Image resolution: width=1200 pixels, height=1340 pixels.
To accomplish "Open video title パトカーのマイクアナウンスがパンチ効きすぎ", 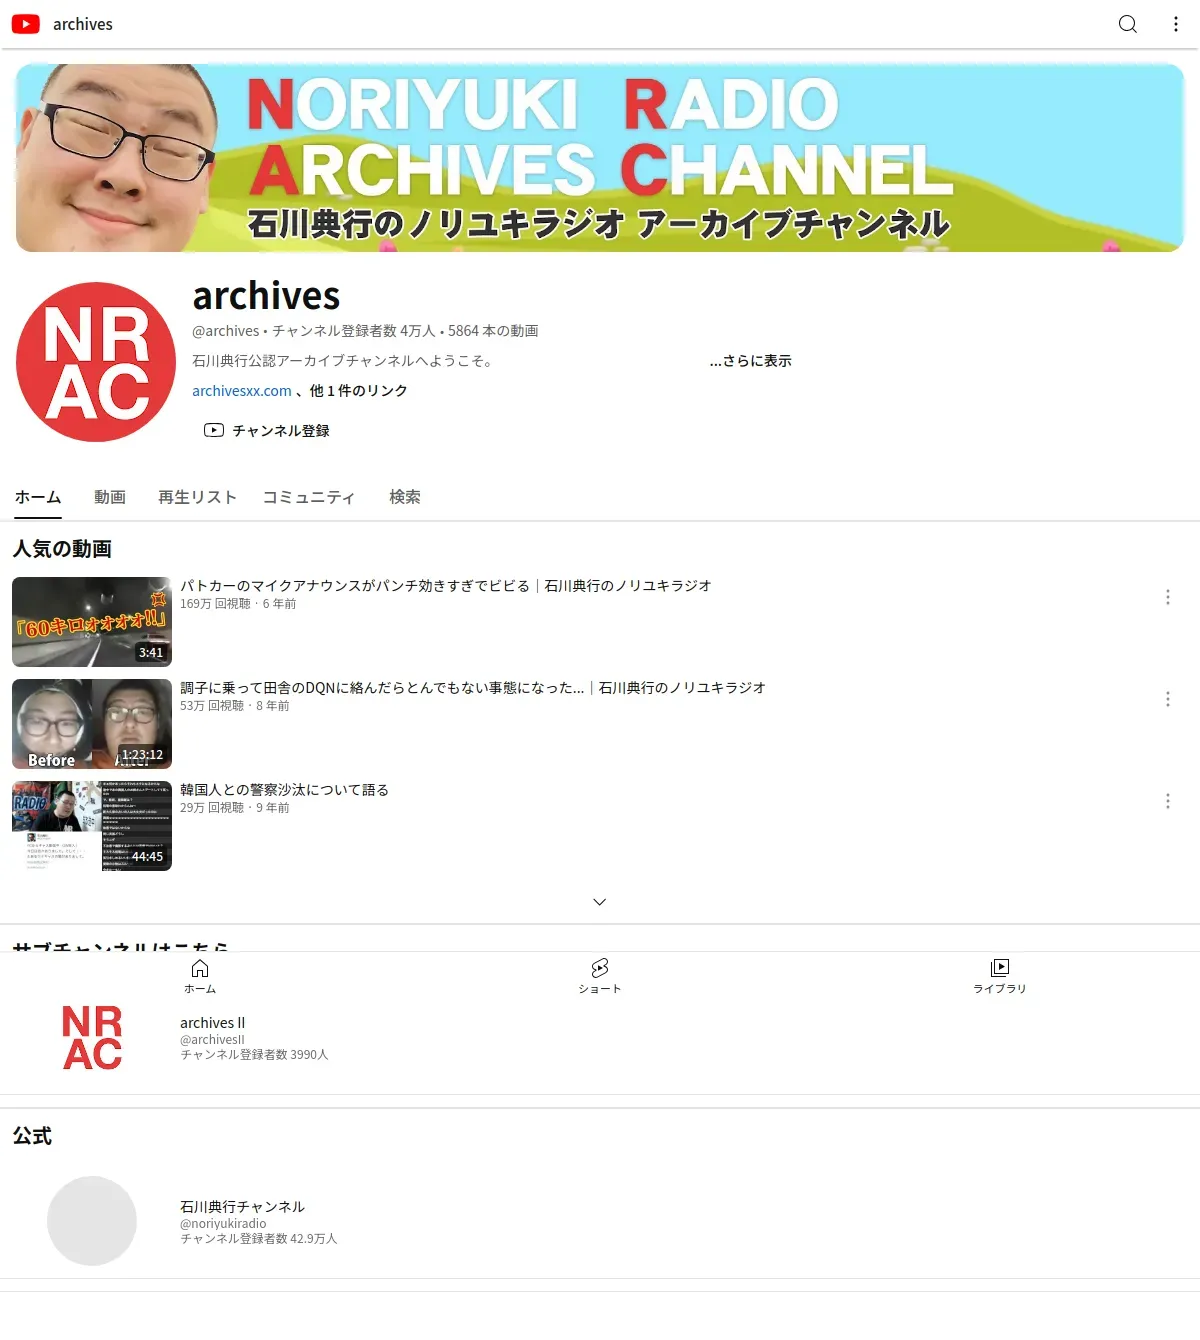I will pyautogui.click(x=446, y=586).
